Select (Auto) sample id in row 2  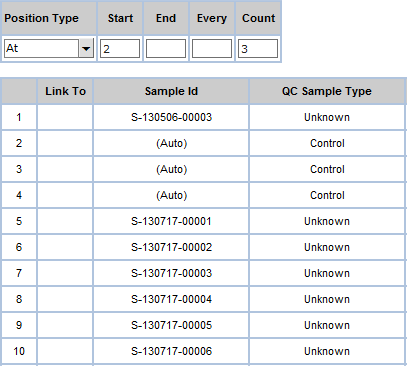click(x=171, y=143)
